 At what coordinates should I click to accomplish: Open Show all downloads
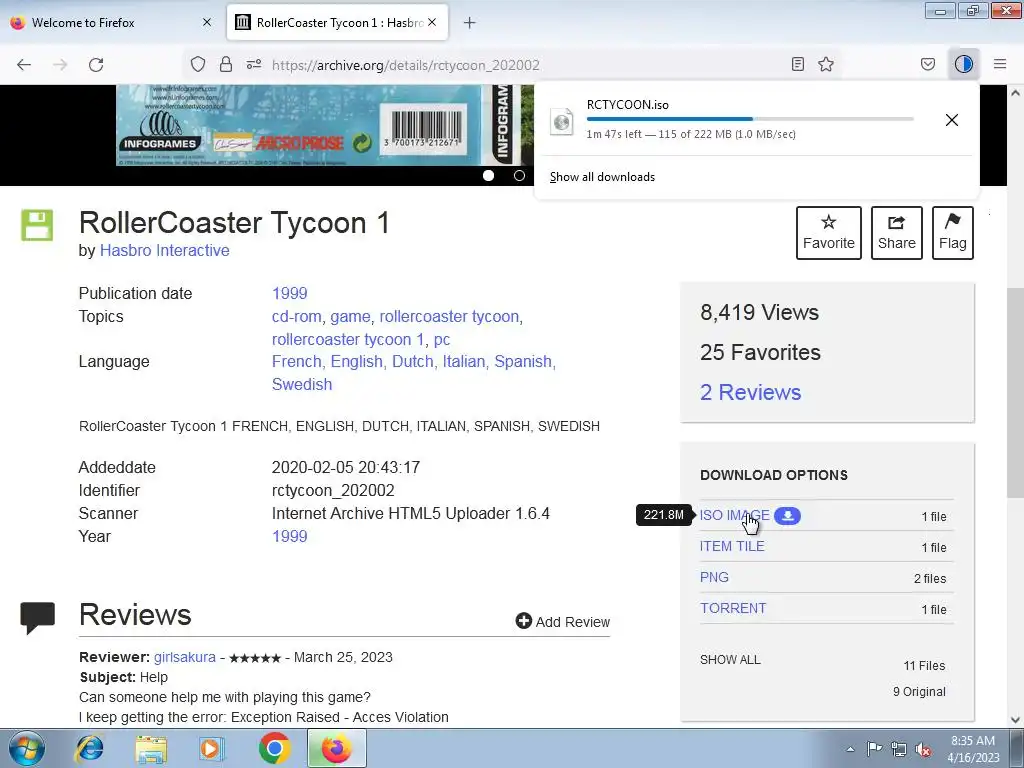click(x=602, y=177)
